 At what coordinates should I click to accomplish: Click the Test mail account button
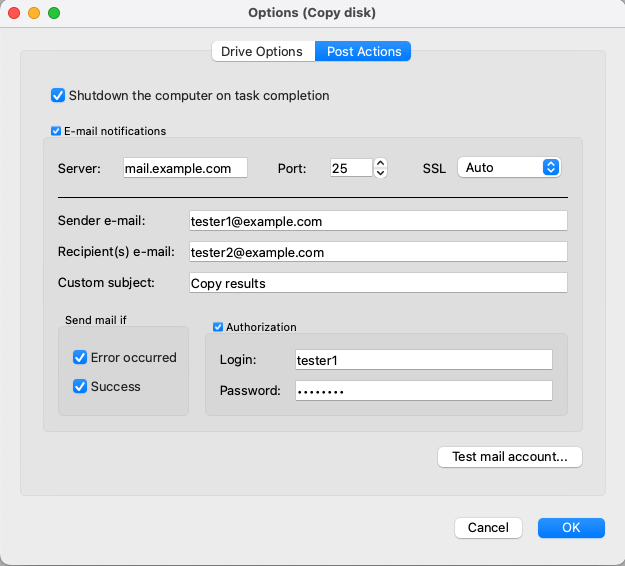pyautogui.click(x=510, y=457)
